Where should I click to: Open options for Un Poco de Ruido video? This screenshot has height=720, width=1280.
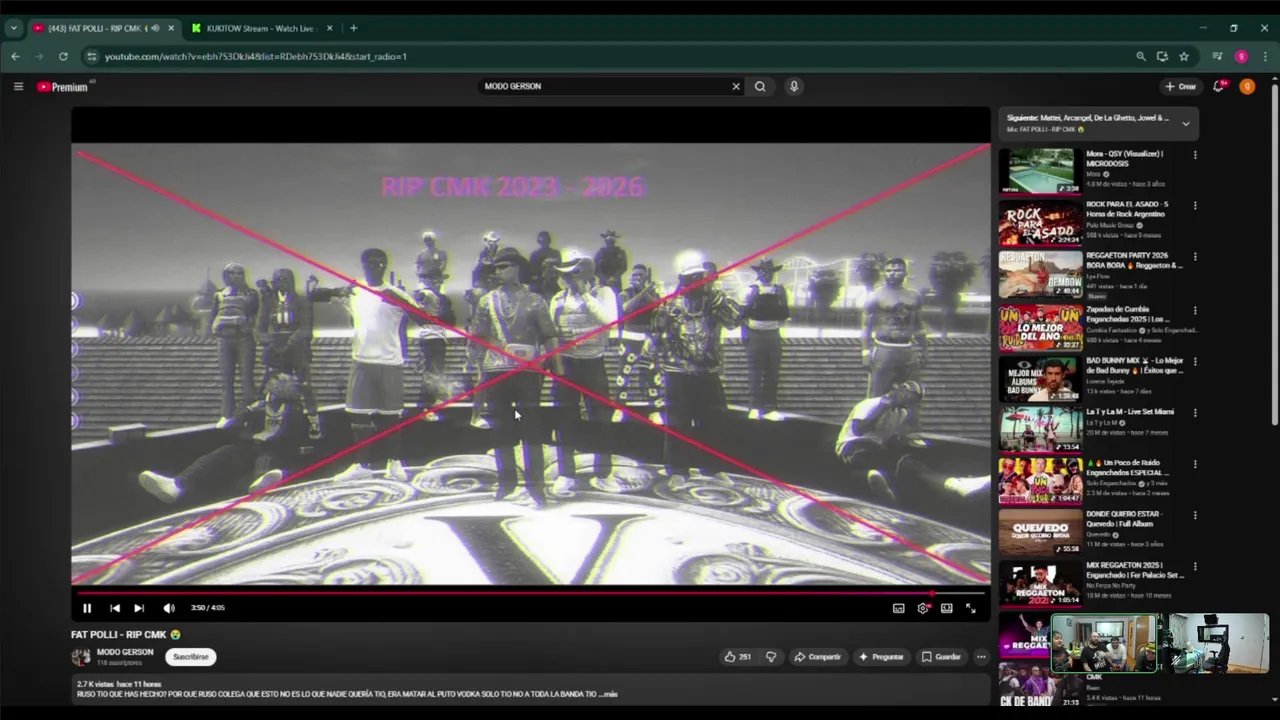click(1195, 464)
